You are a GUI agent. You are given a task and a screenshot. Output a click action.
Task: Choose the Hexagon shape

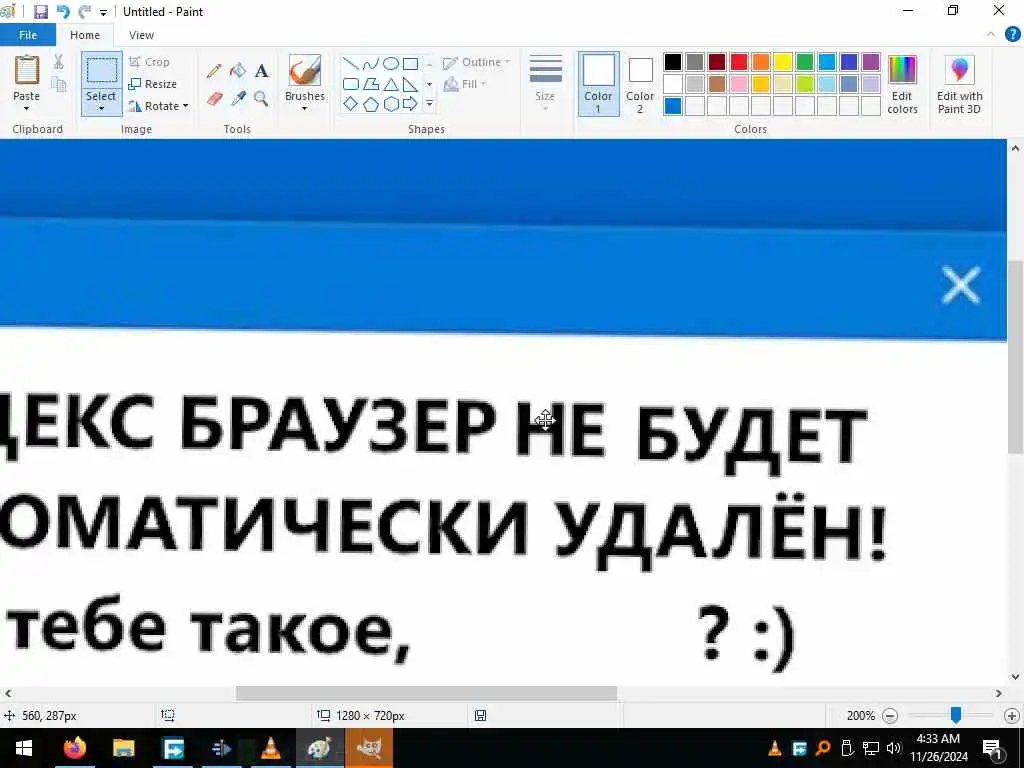[x=391, y=104]
